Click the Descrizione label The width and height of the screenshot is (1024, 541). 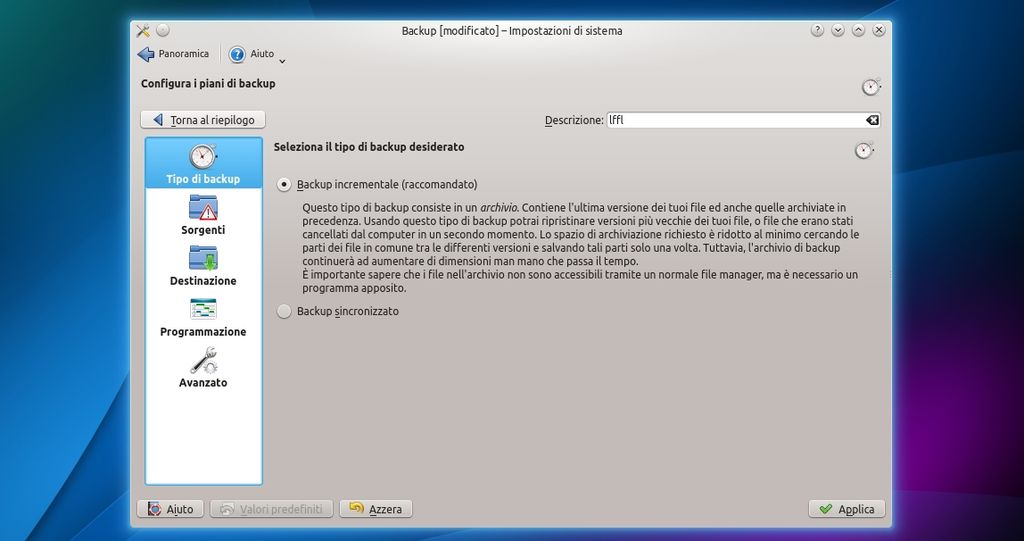(574, 120)
